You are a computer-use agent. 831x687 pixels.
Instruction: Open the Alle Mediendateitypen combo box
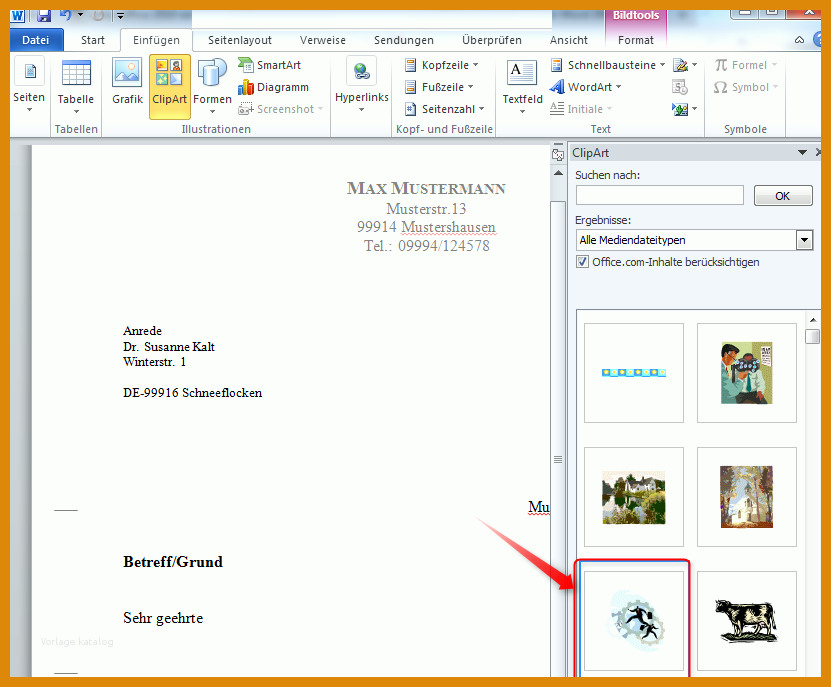coord(694,240)
